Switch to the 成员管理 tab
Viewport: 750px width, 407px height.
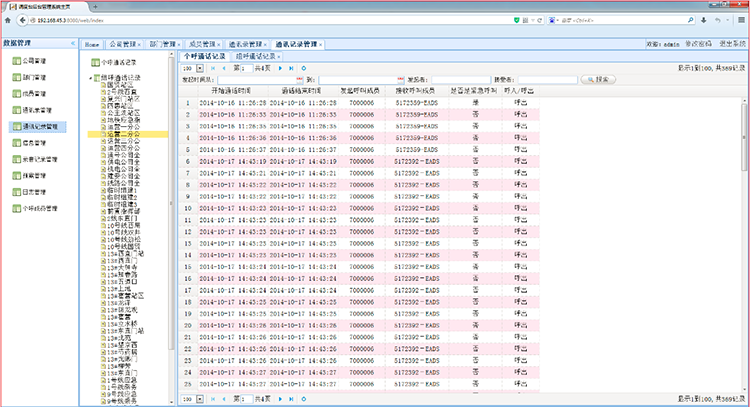(202, 44)
